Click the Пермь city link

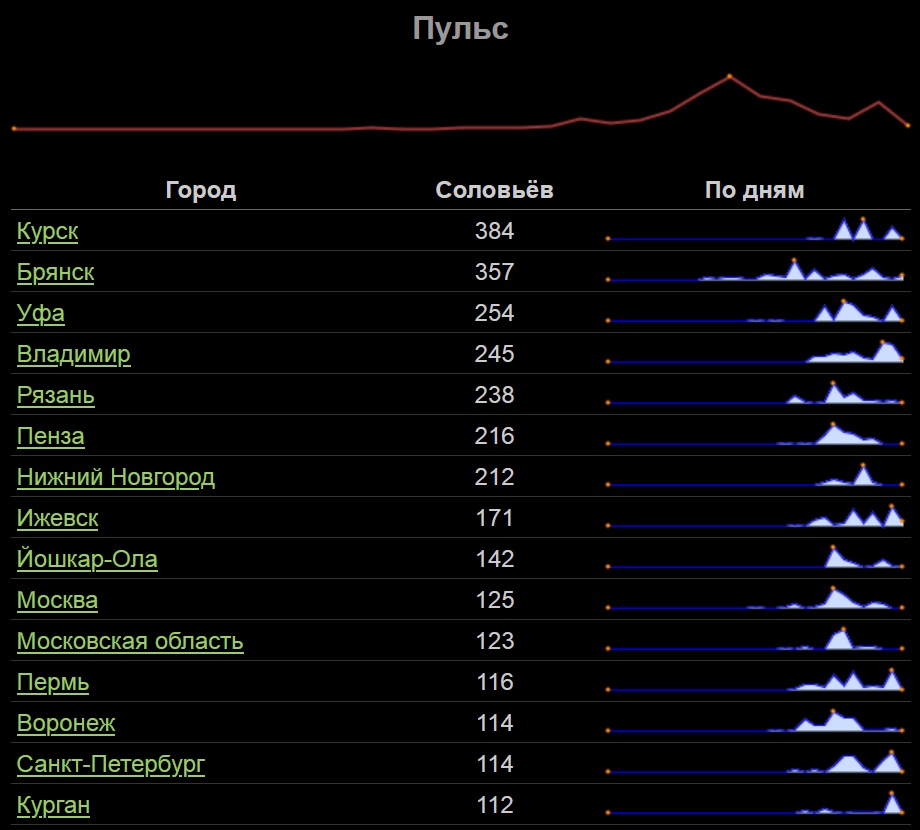tap(52, 682)
